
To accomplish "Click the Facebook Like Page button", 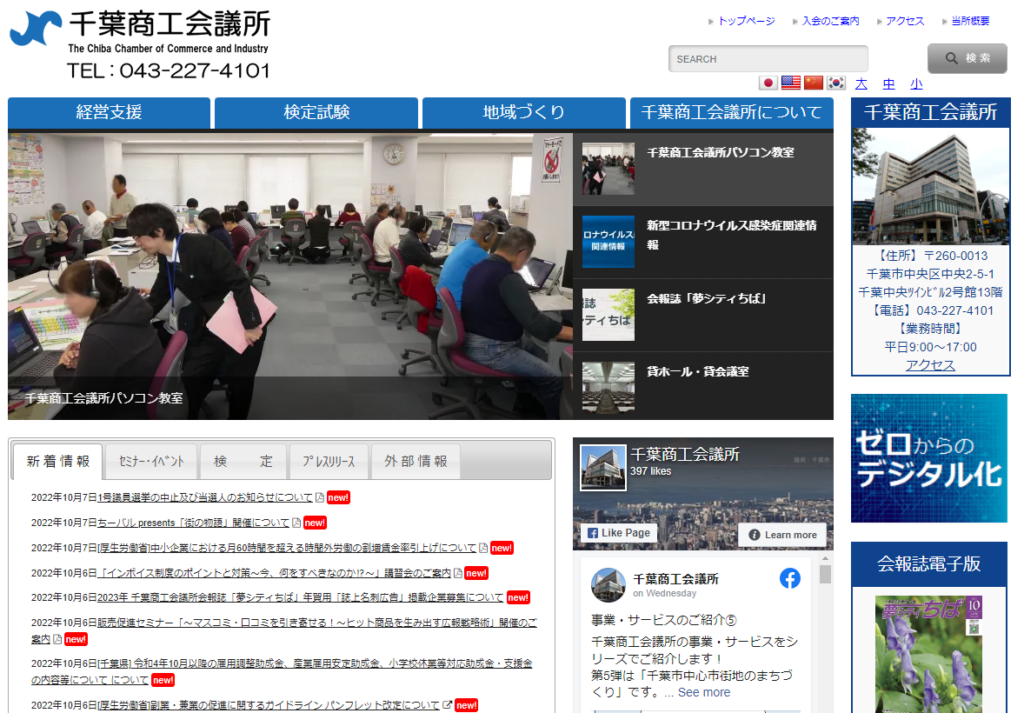I will point(618,534).
